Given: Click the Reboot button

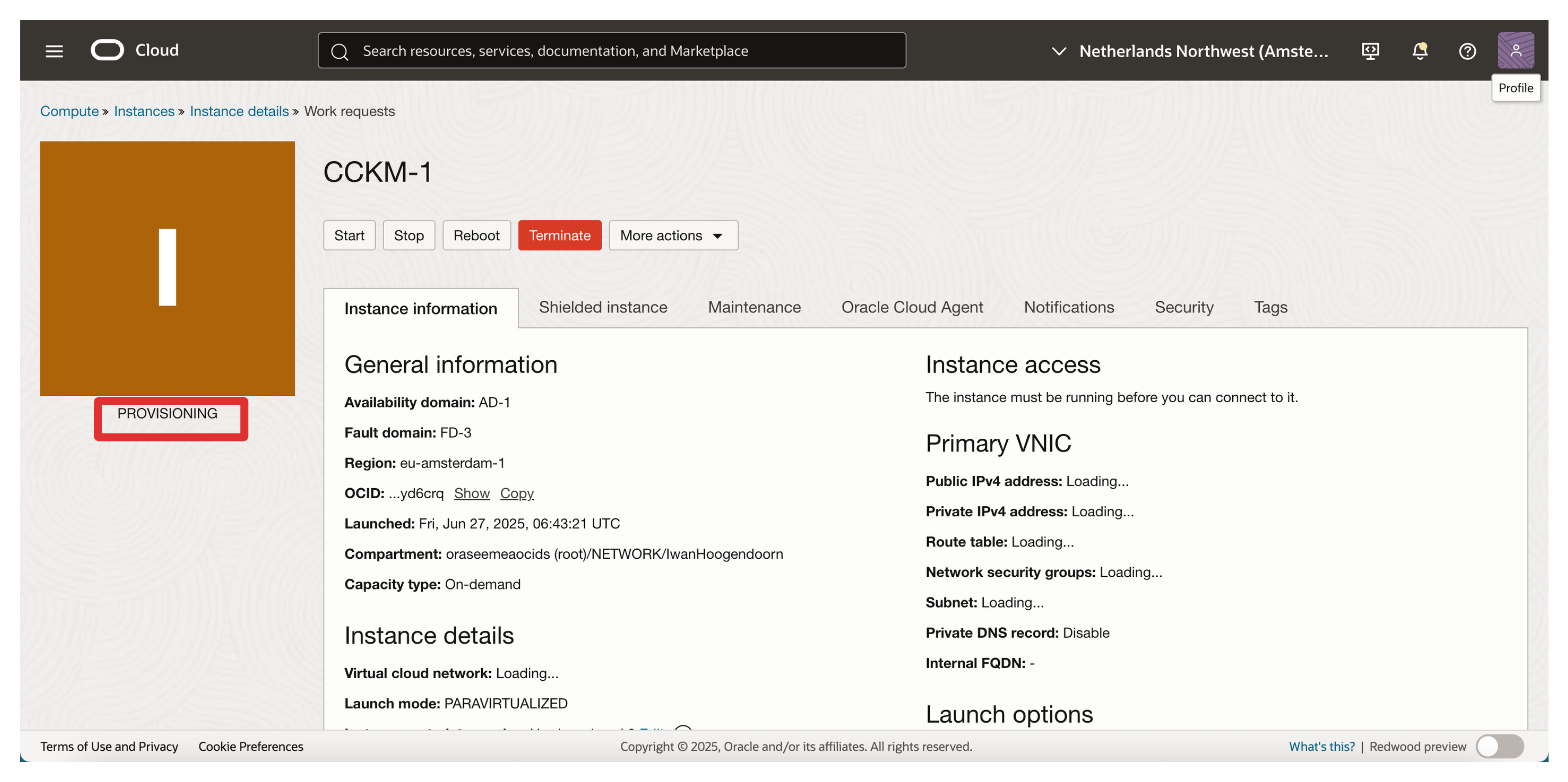Looking at the screenshot, I should pos(476,235).
